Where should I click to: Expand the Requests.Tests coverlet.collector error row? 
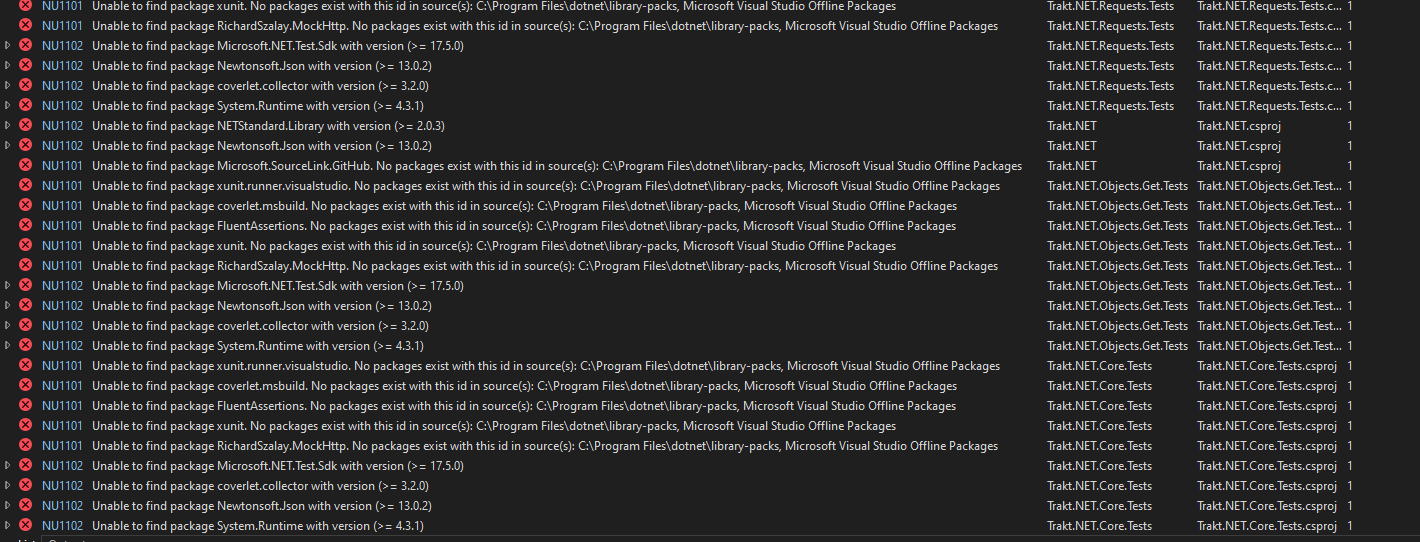[x=8, y=86]
